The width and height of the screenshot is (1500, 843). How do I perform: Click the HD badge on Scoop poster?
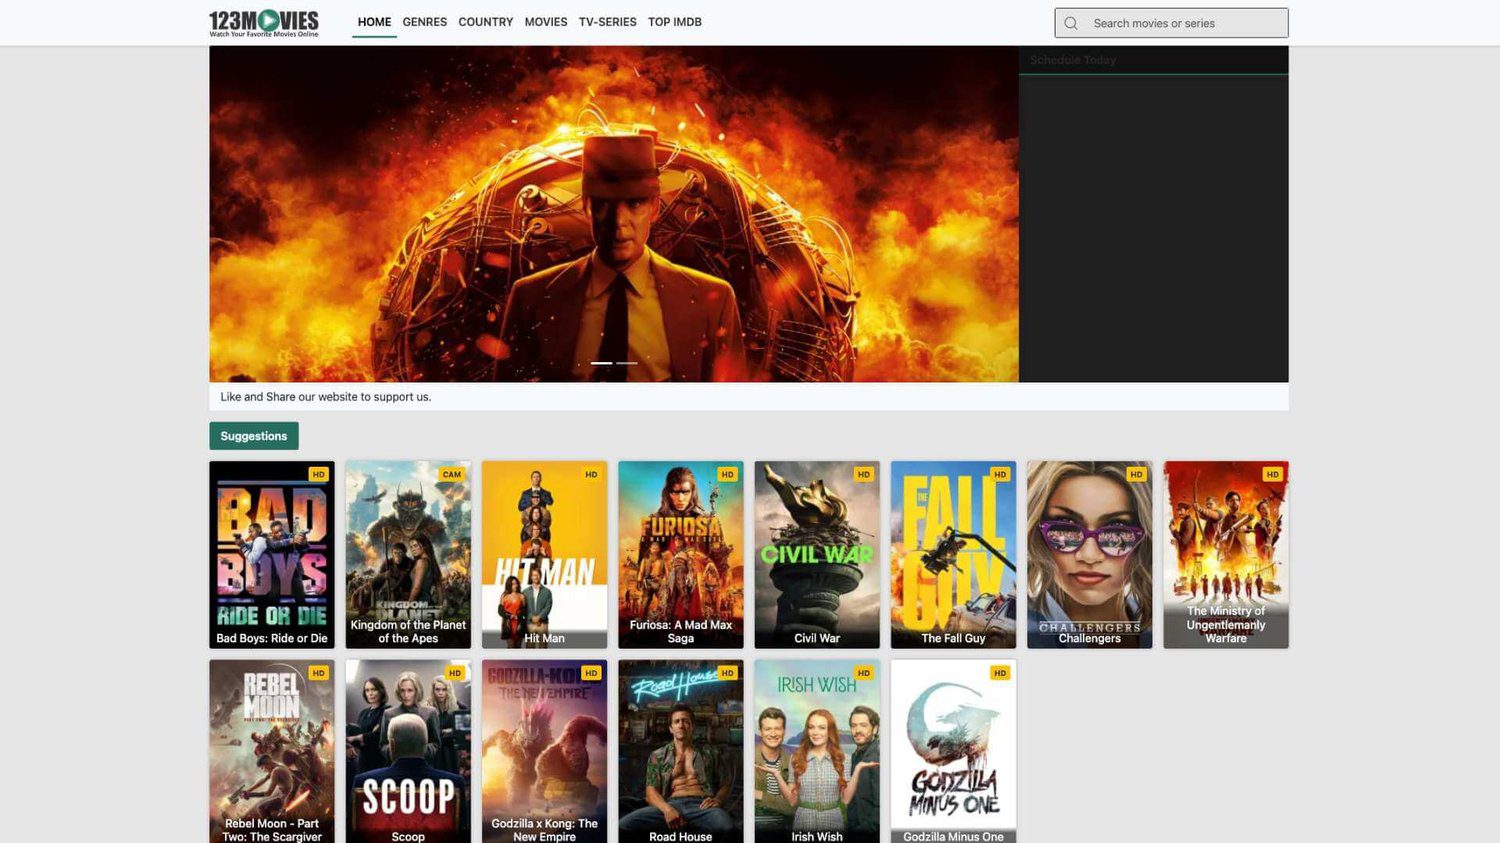click(x=455, y=674)
